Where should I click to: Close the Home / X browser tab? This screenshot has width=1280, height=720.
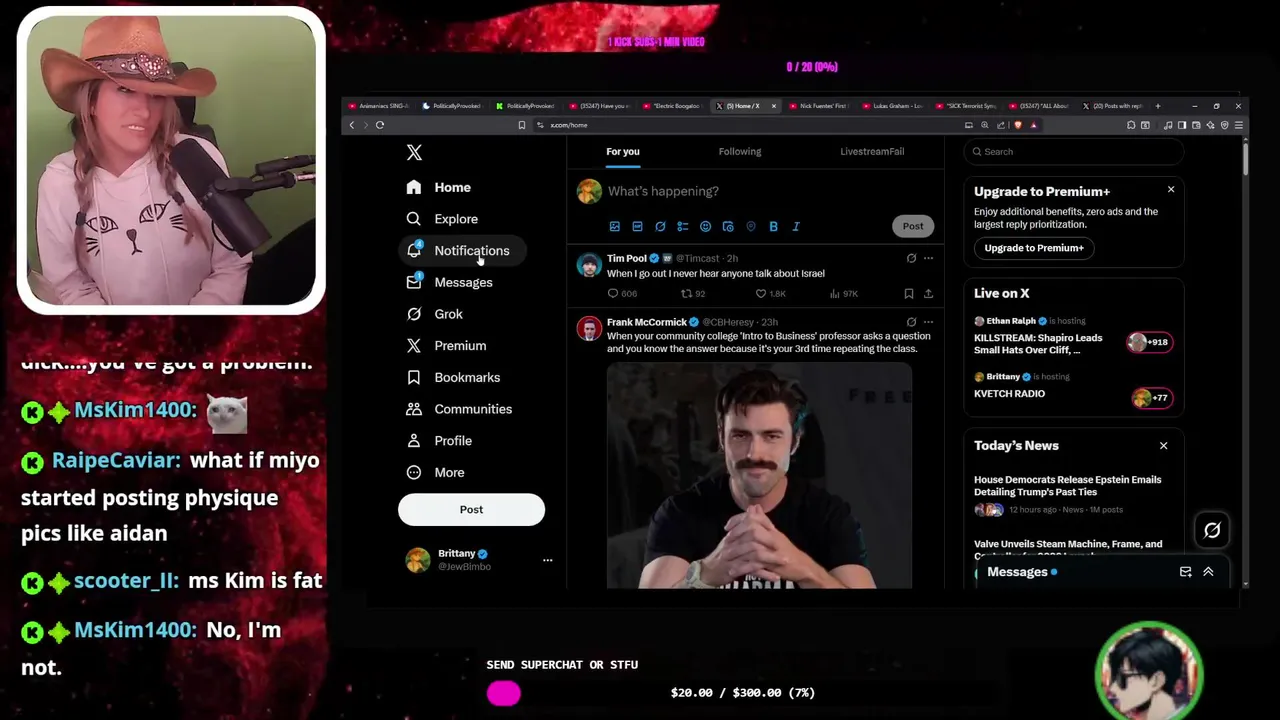pos(773,106)
